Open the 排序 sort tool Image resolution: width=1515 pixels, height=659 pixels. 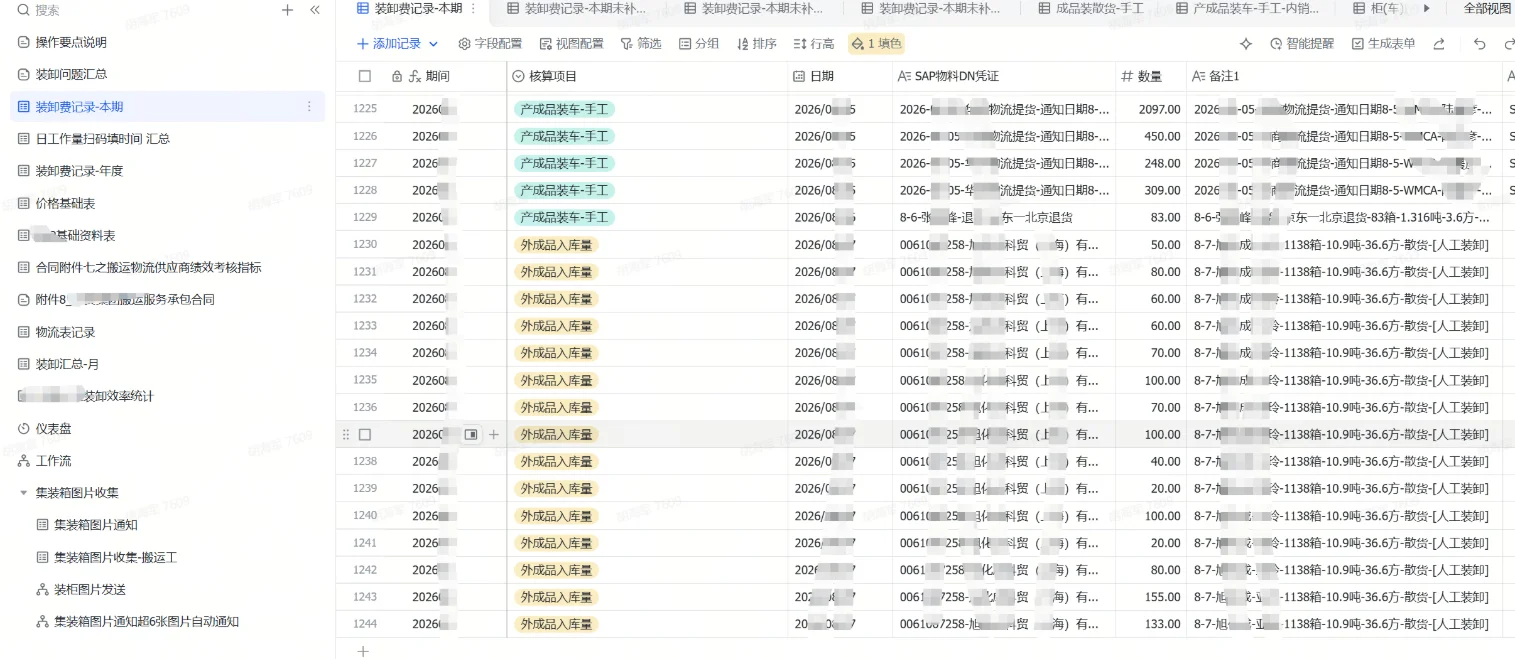(757, 44)
